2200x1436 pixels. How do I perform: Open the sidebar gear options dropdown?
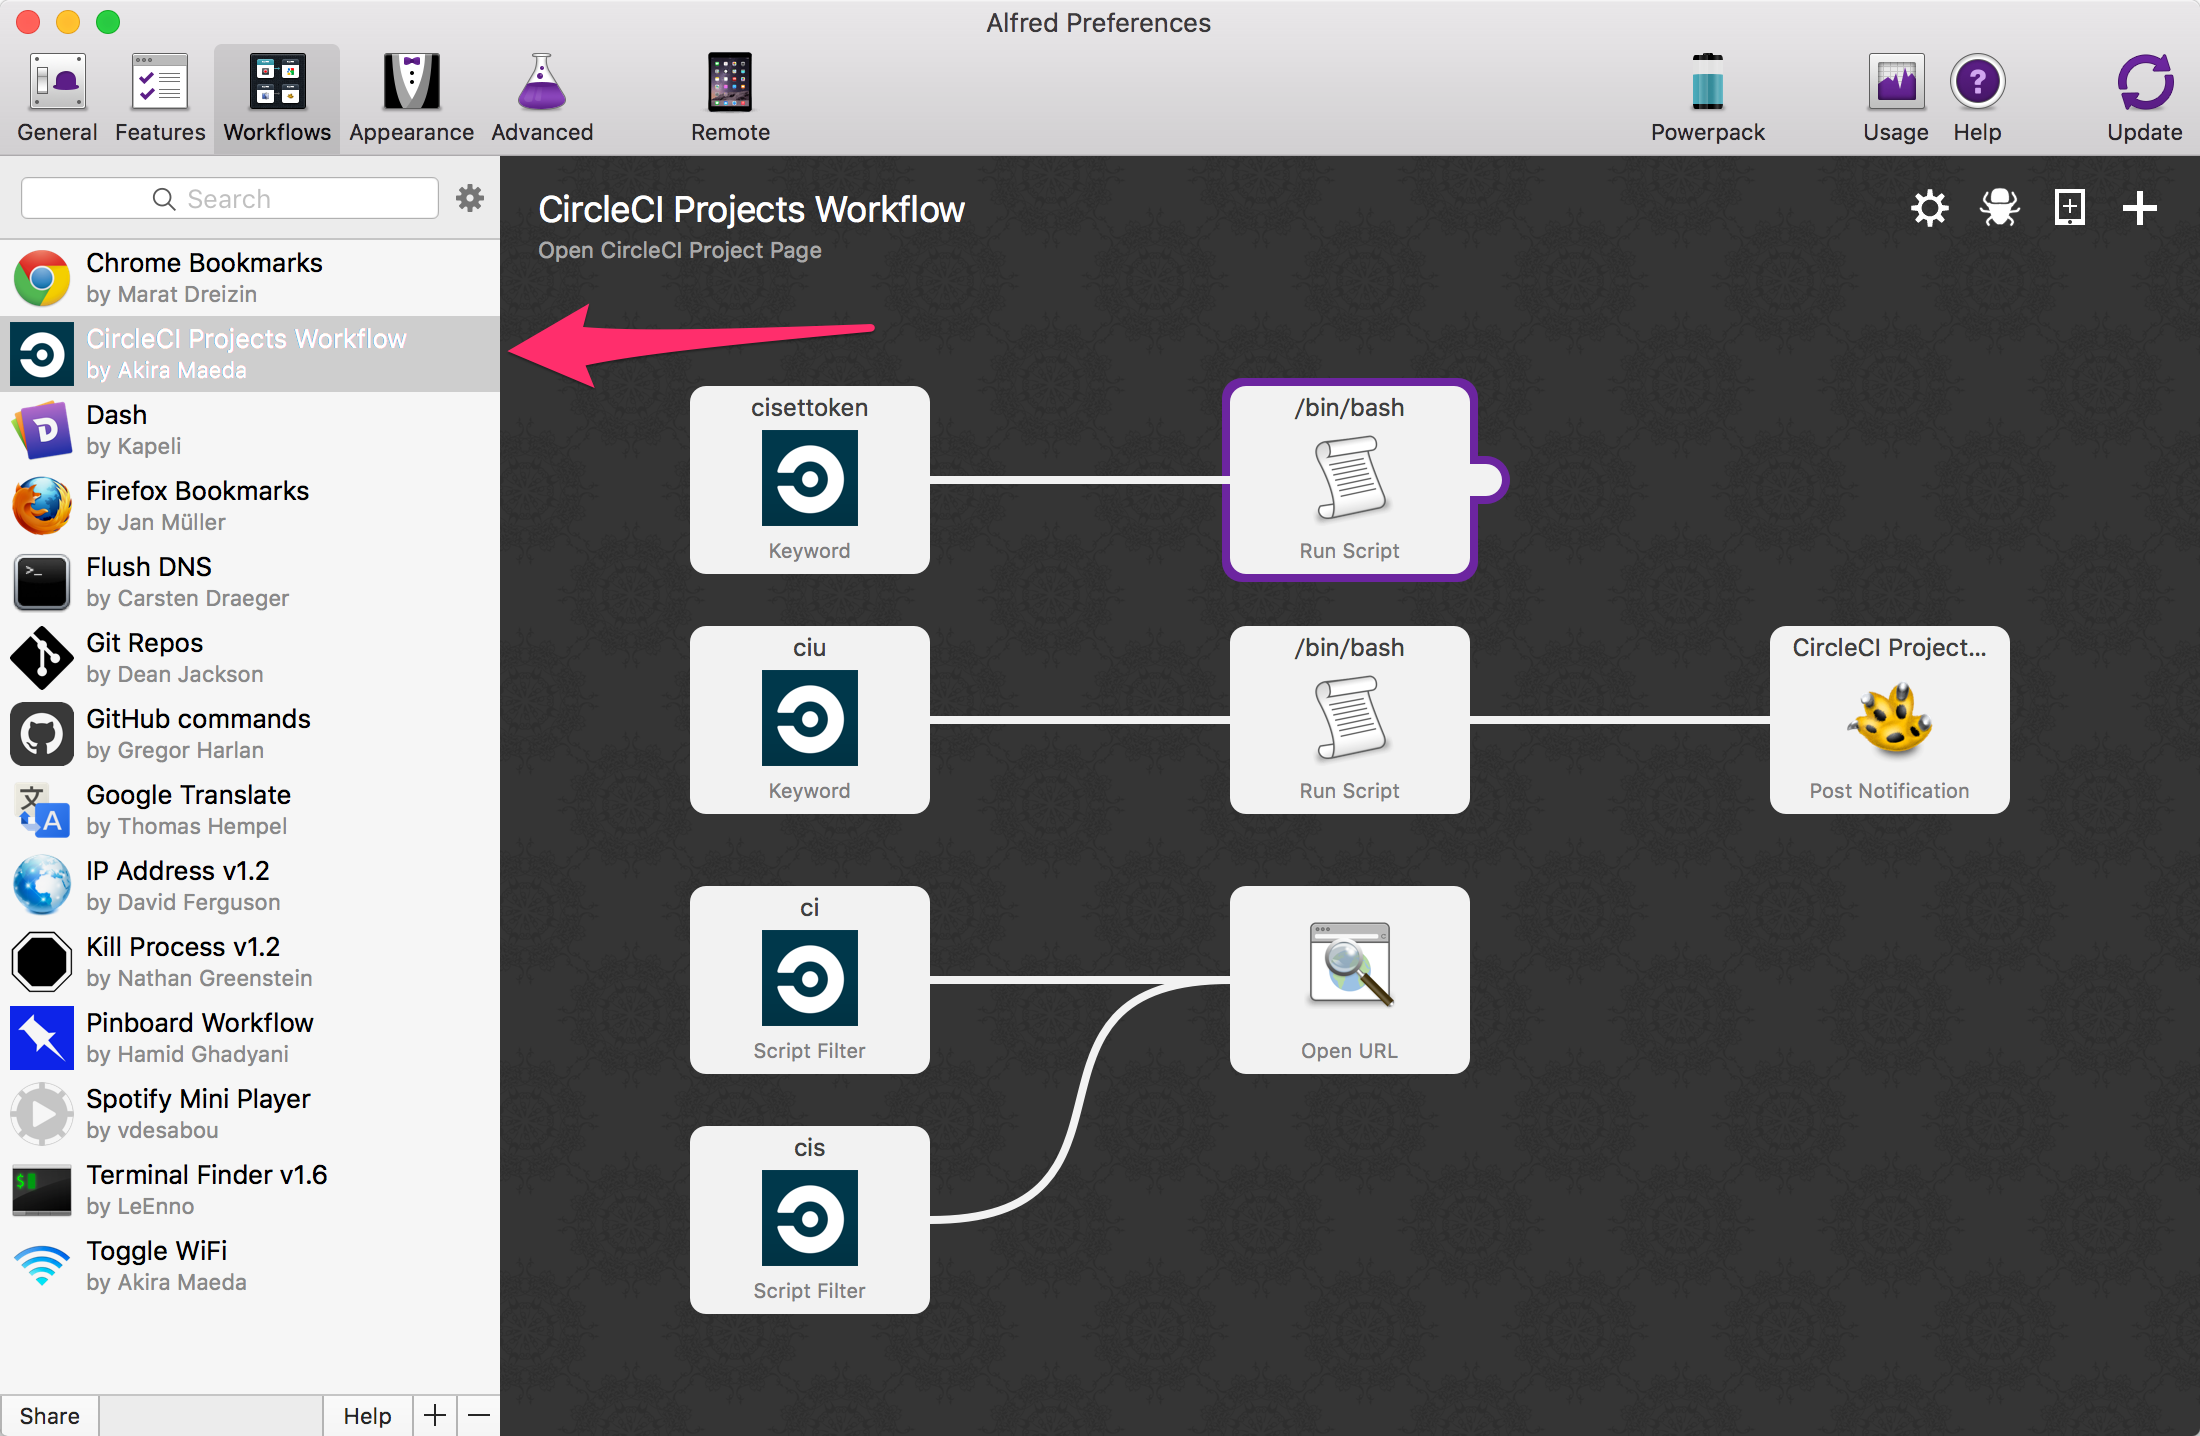pyautogui.click(x=470, y=198)
